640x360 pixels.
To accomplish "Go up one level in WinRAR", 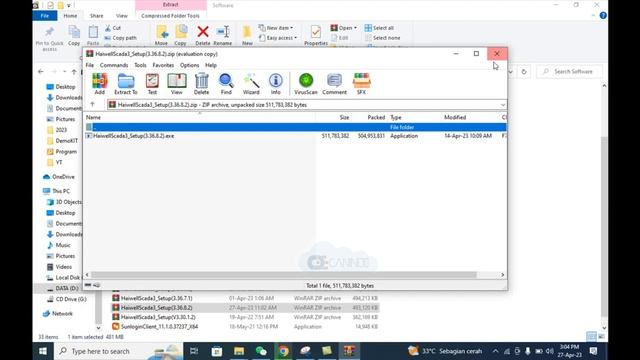I will pyautogui.click(x=93, y=104).
